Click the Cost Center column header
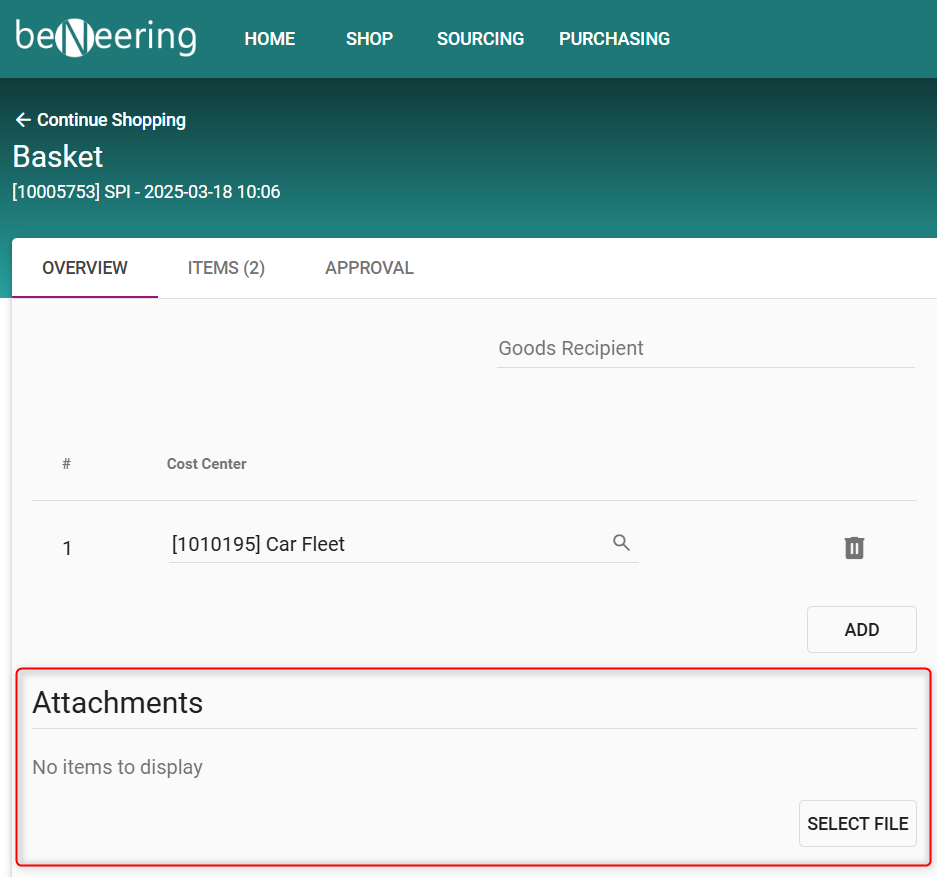Image resolution: width=937 pixels, height=877 pixels. click(x=206, y=464)
